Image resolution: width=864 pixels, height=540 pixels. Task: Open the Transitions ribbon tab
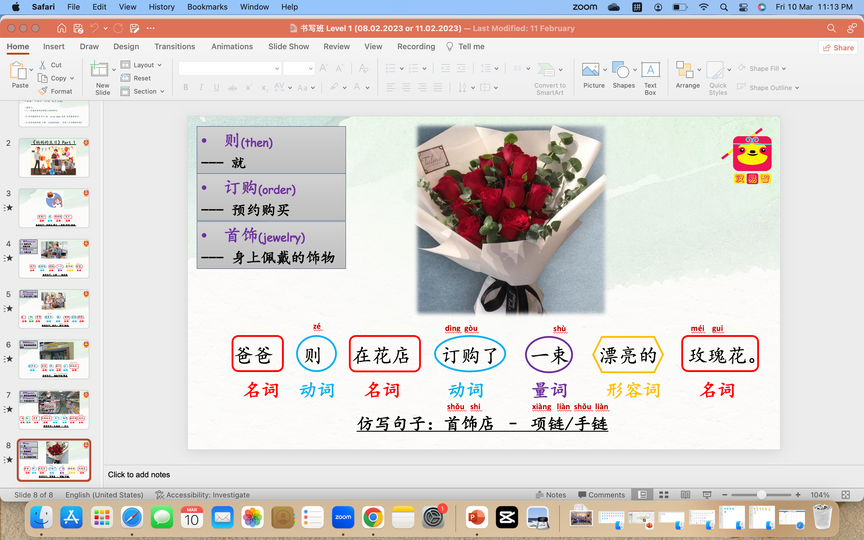pyautogui.click(x=175, y=46)
